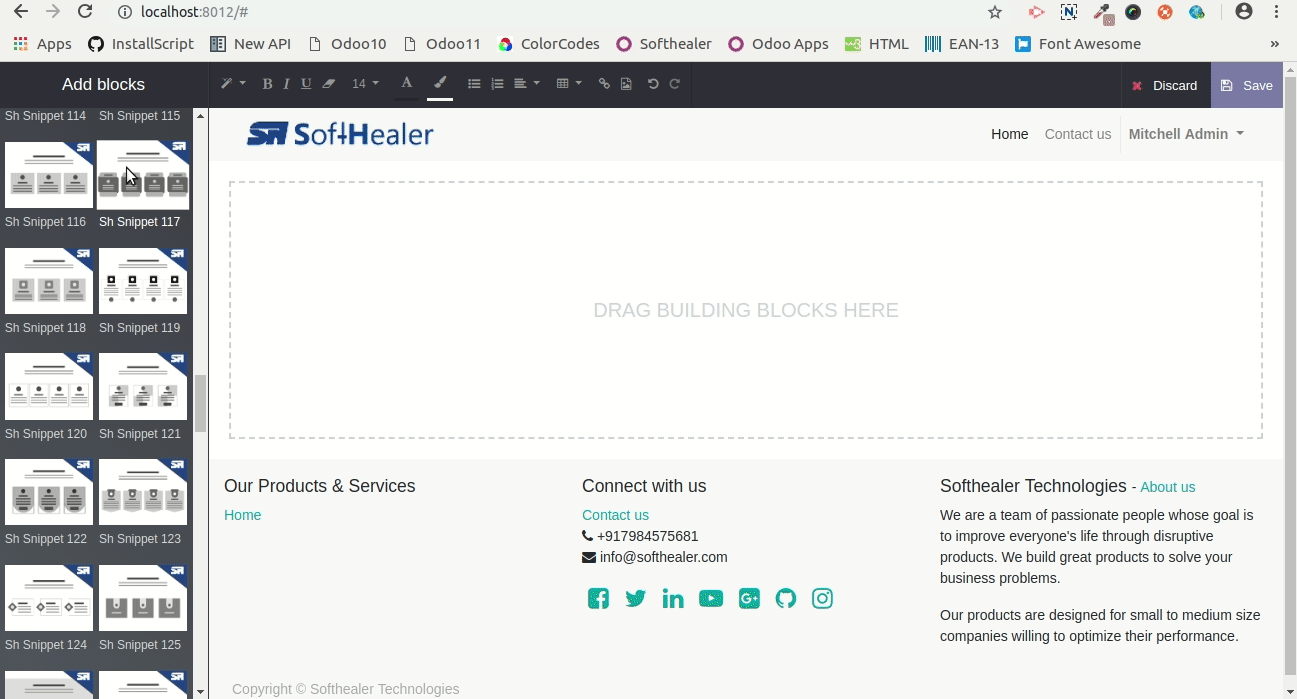Click the footer Contact us link

(x=615, y=515)
